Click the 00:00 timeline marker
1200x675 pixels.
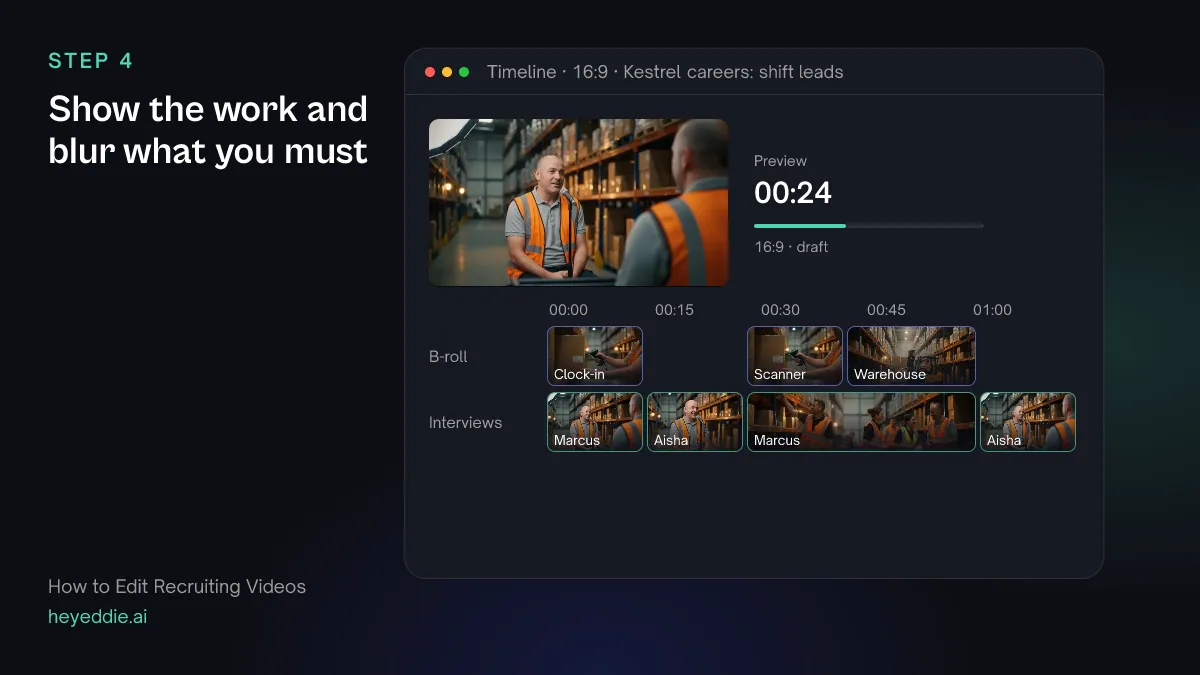(568, 310)
